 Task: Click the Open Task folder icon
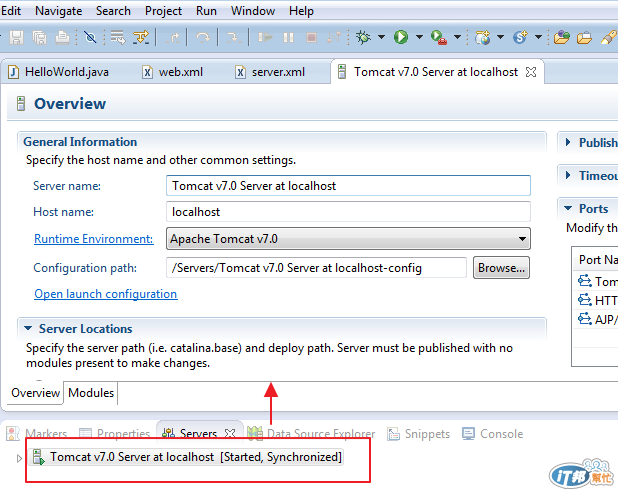pyautogui.click(x=584, y=37)
